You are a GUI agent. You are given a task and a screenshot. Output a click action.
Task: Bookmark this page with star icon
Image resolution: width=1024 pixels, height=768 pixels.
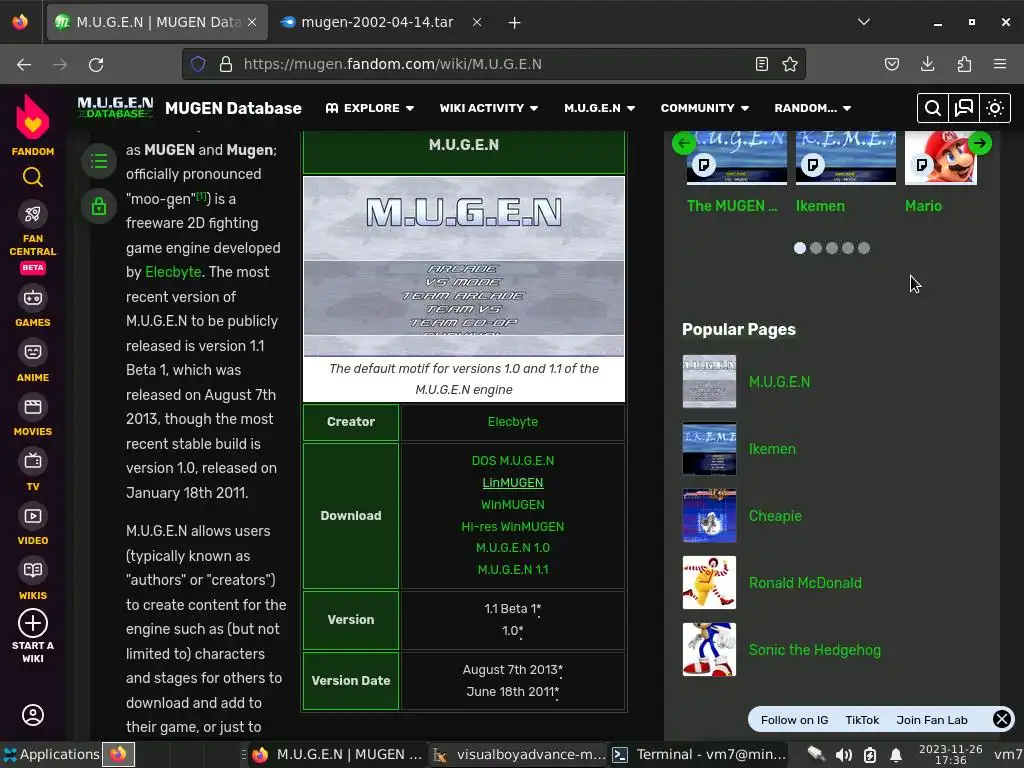pos(790,64)
